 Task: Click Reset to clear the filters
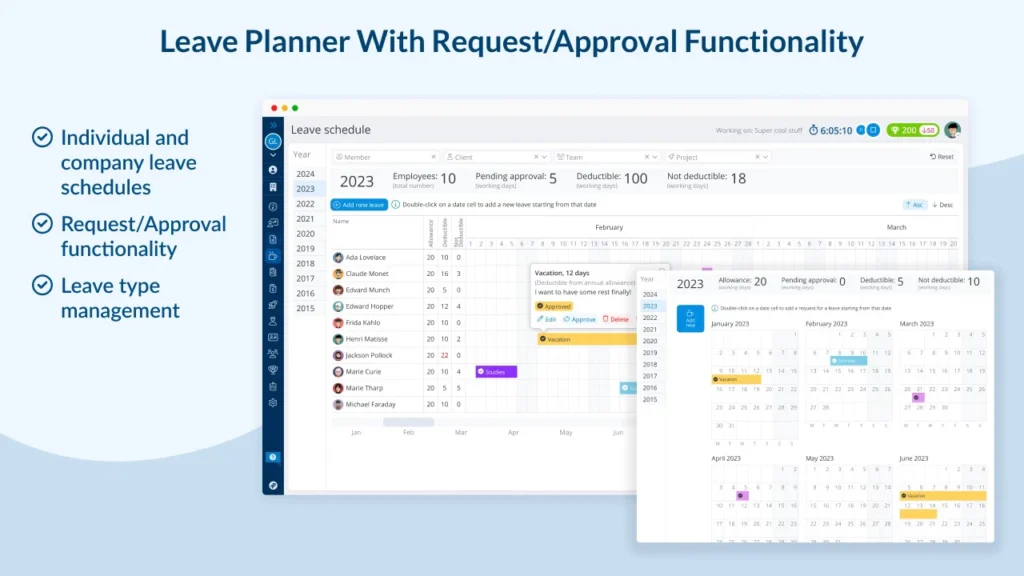[x=941, y=157]
